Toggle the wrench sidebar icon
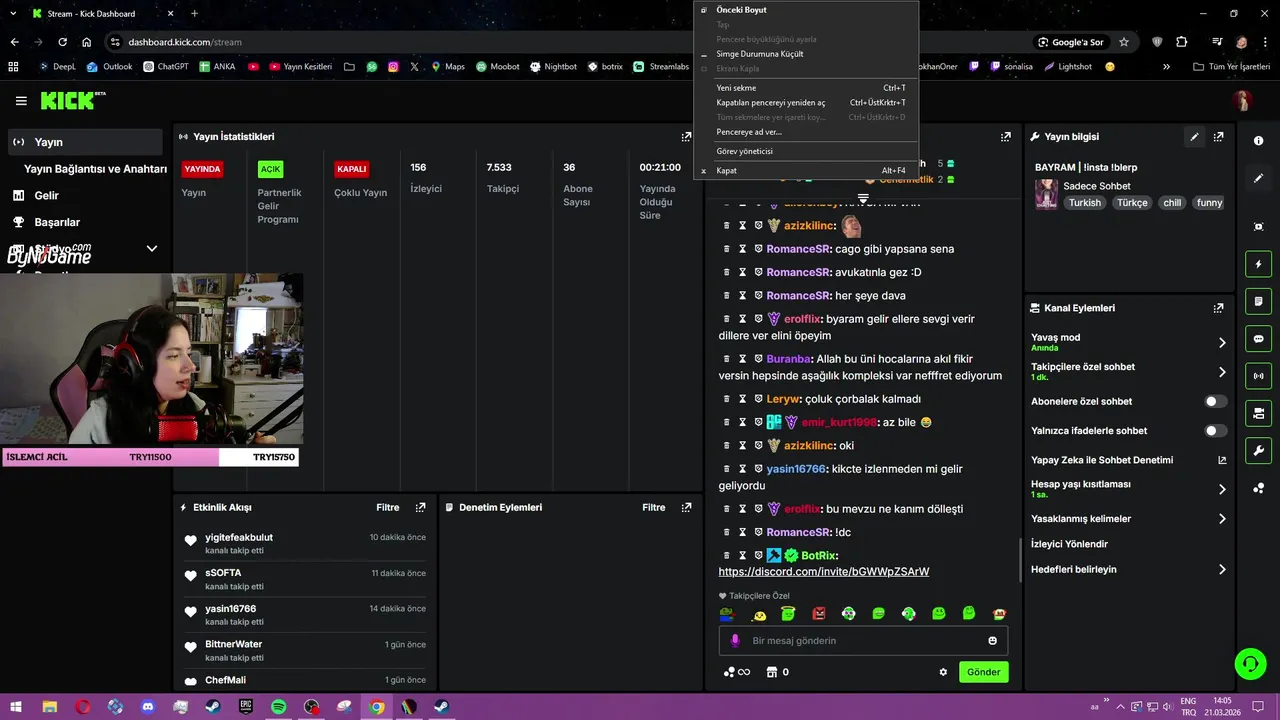Image resolution: width=1280 pixels, height=720 pixels. 1258,450
